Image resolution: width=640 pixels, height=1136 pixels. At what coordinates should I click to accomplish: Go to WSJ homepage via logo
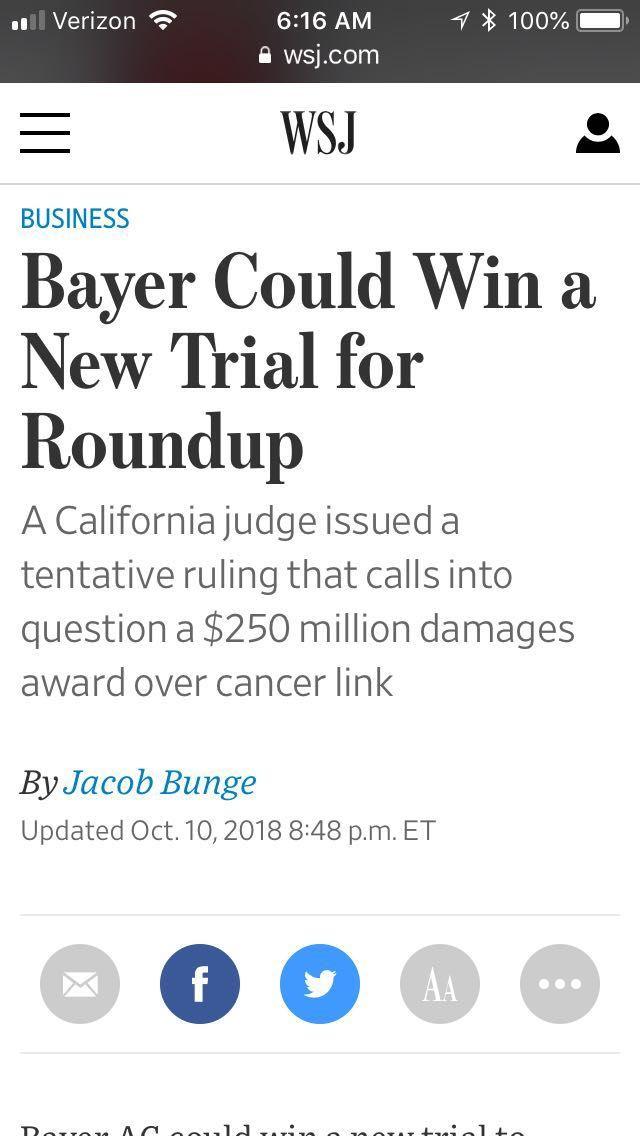click(319, 133)
